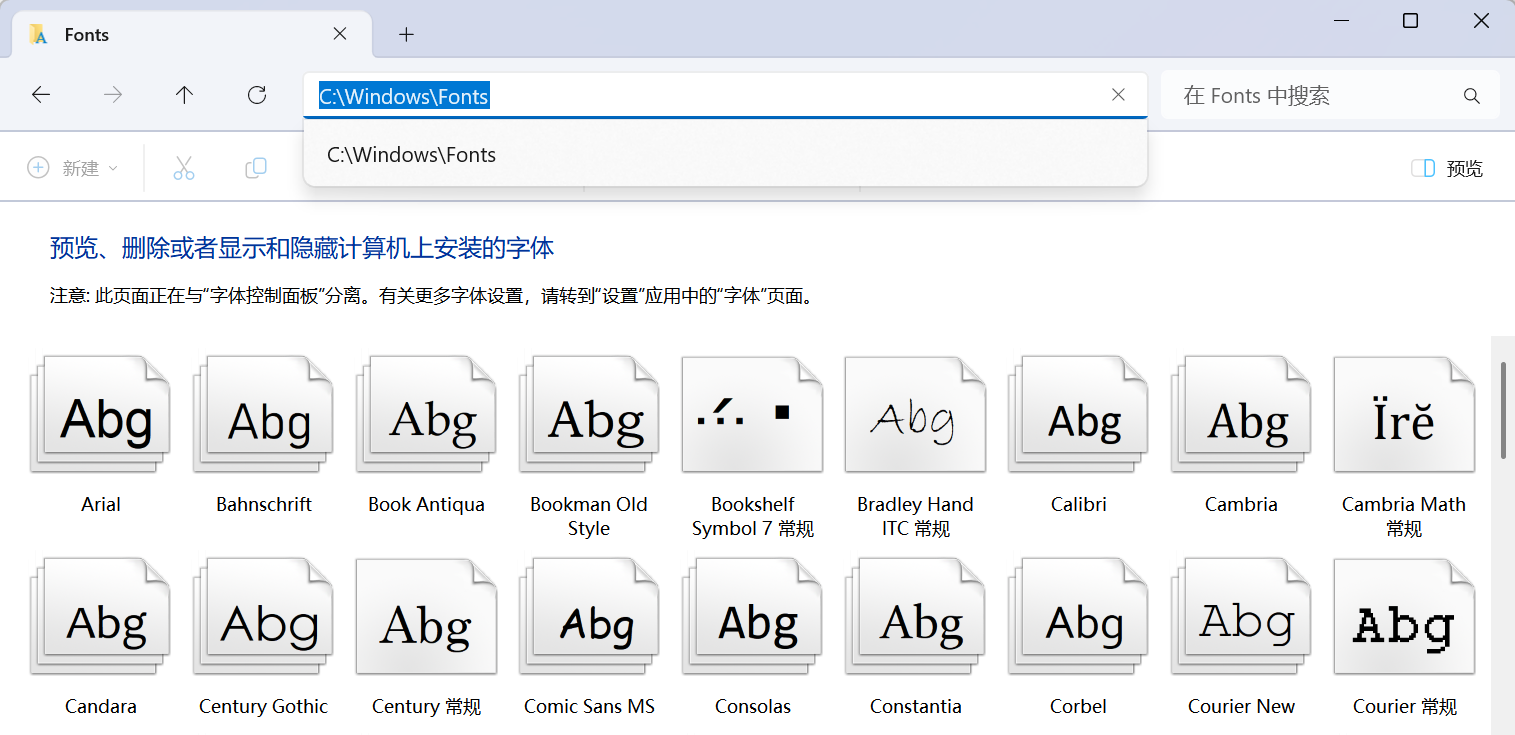Clear the address bar with X

1118,95
